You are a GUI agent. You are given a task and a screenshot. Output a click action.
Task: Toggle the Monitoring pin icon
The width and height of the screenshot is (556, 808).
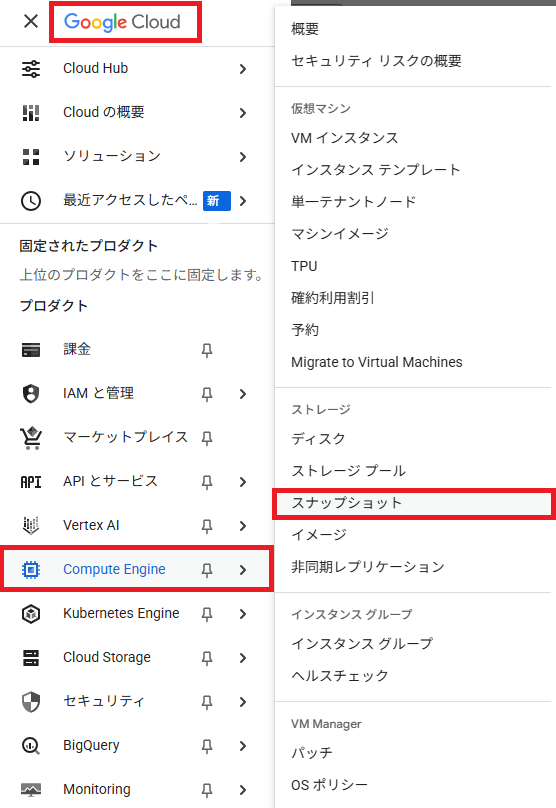pos(207,790)
